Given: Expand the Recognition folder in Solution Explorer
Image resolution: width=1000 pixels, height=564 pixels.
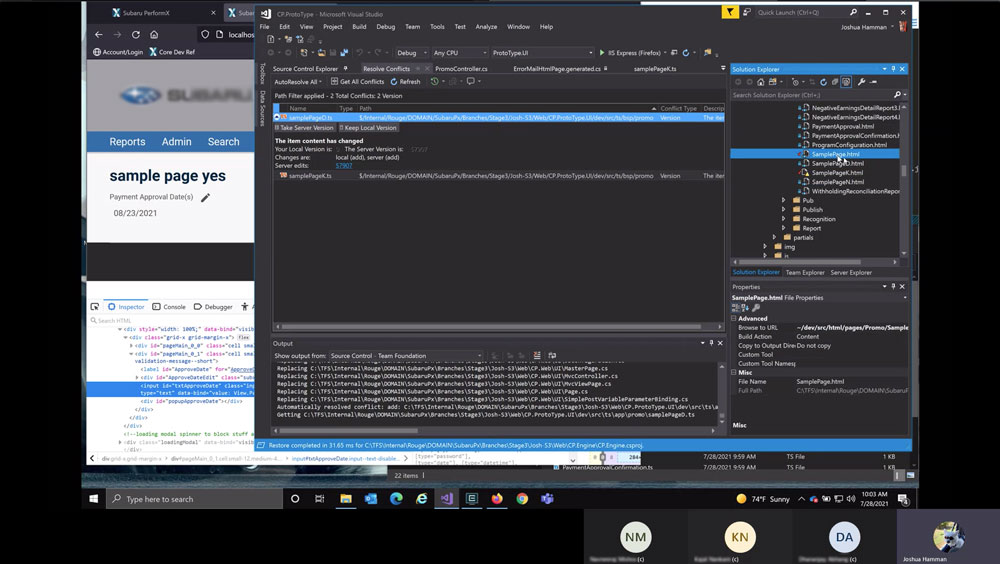Looking at the screenshot, I should pyautogui.click(x=784, y=219).
